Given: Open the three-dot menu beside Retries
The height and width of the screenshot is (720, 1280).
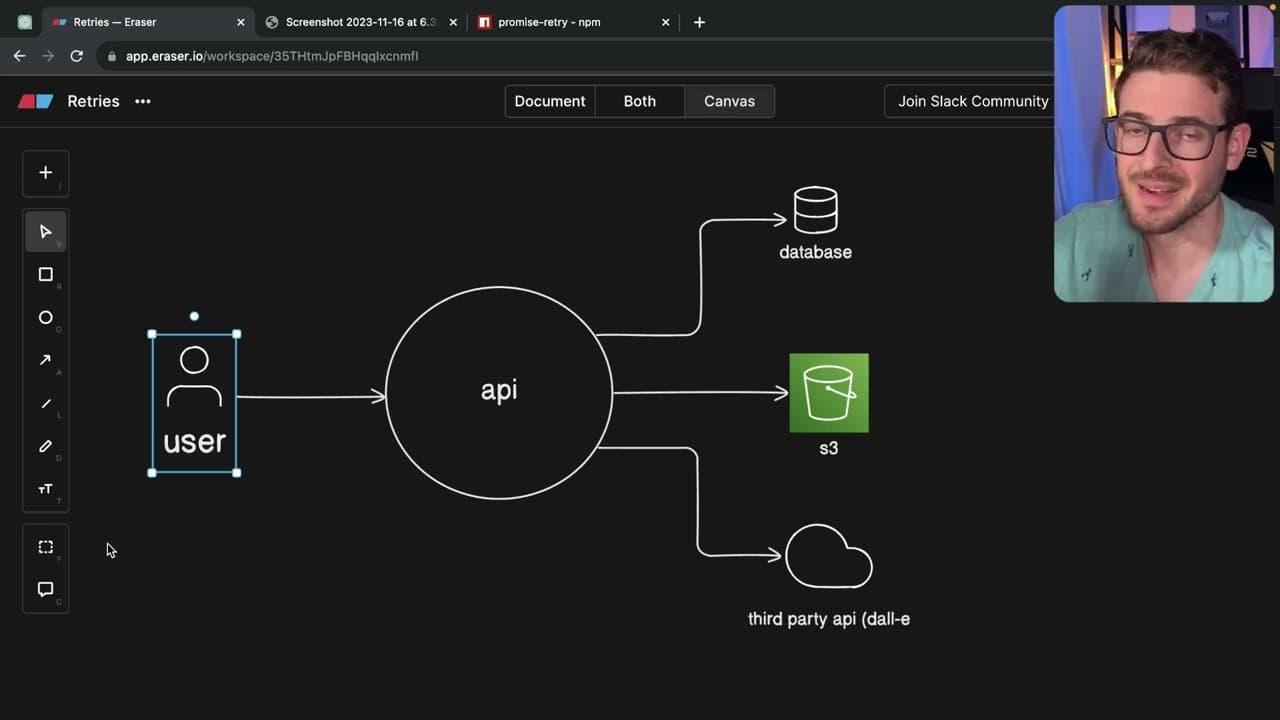Looking at the screenshot, I should coord(143,101).
